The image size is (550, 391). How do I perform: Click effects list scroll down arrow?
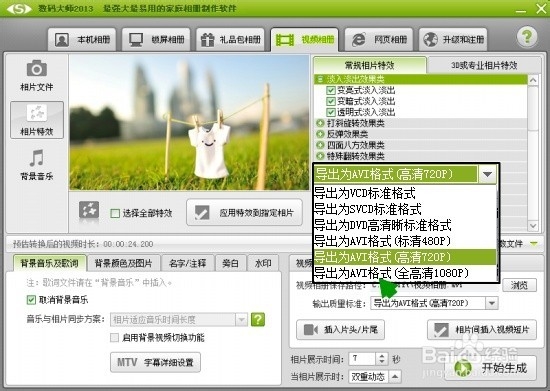coord(533,226)
